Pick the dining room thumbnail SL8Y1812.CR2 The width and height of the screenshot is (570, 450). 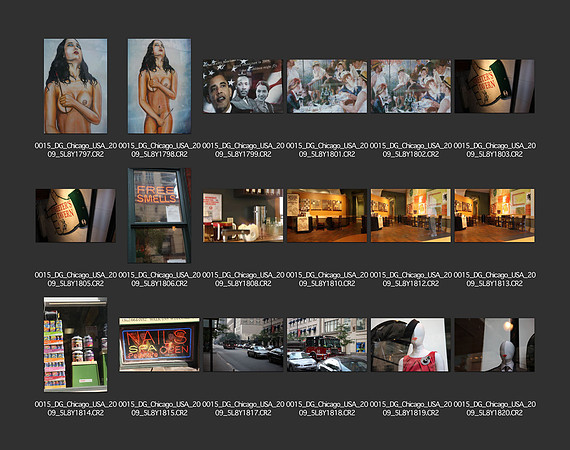(x=411, y=216)
